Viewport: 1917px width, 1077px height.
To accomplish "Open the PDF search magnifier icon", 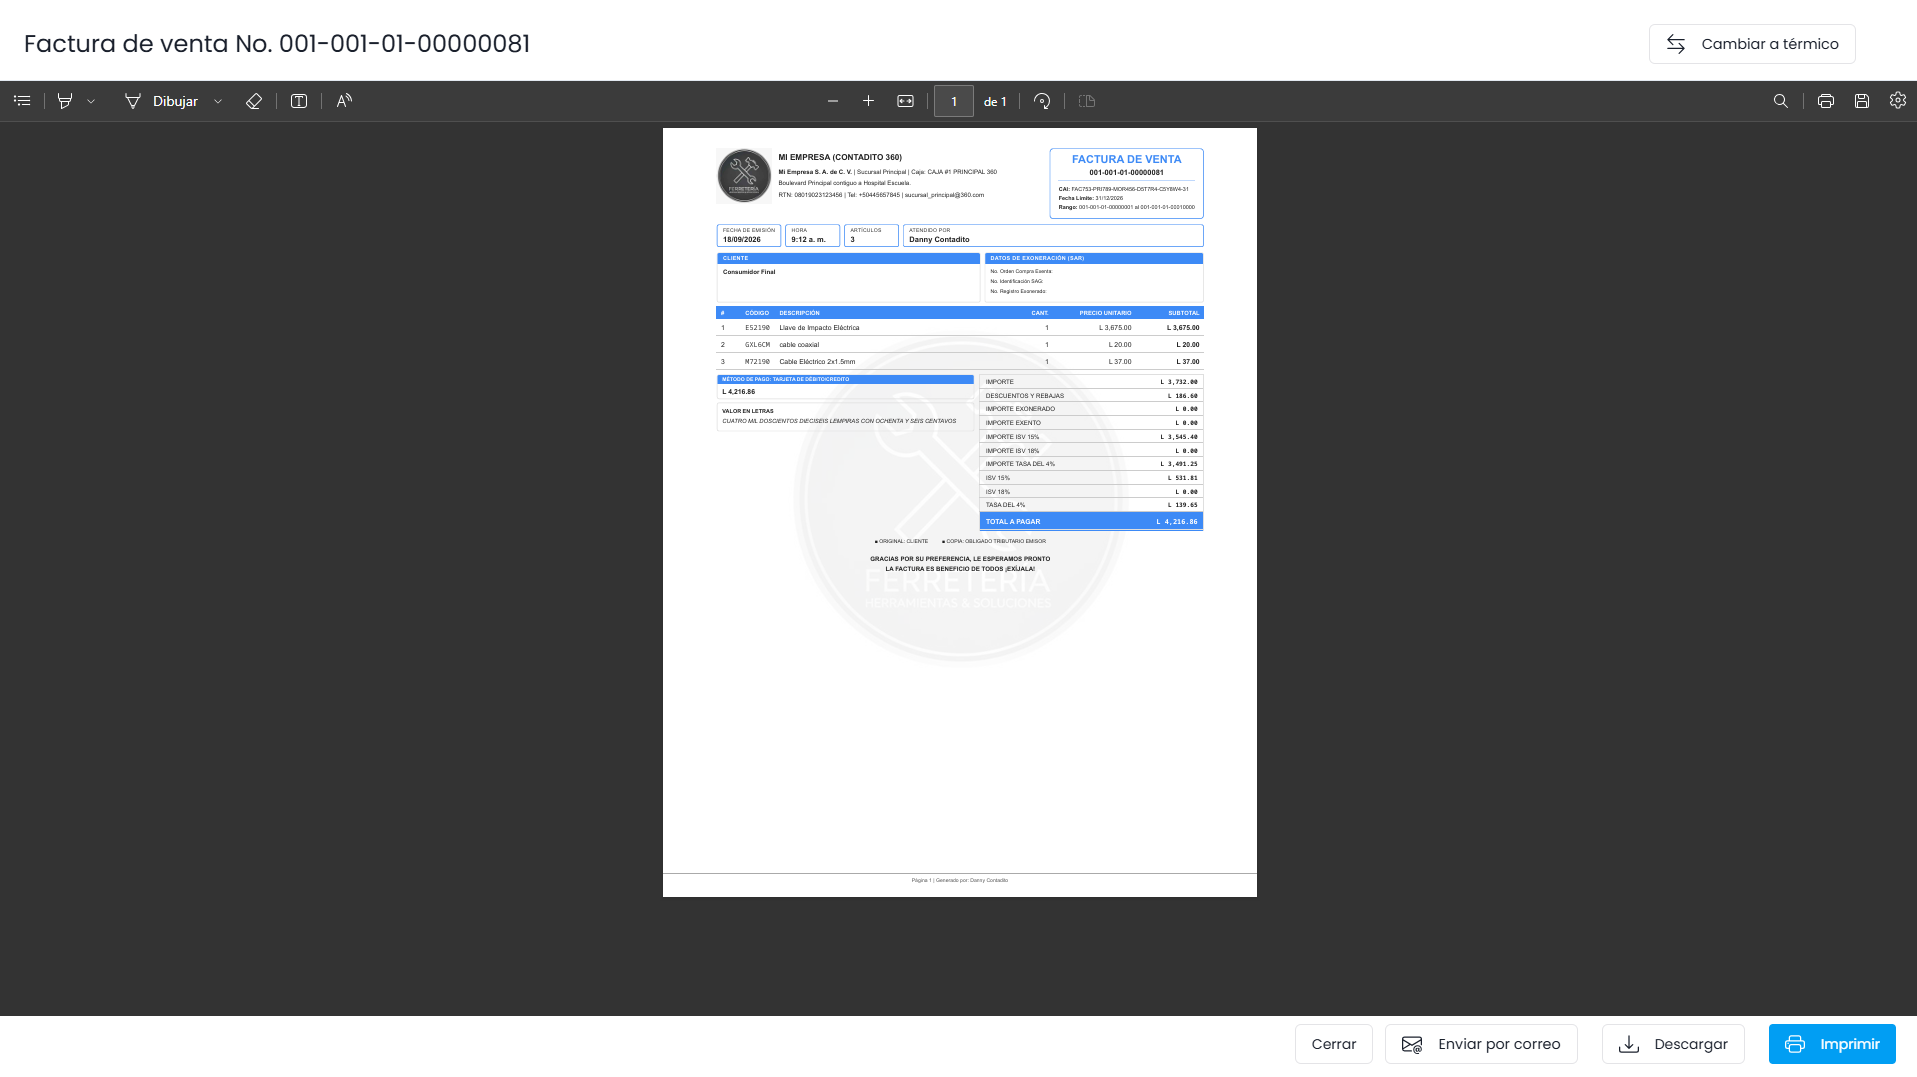I will tap(1781, 101).
